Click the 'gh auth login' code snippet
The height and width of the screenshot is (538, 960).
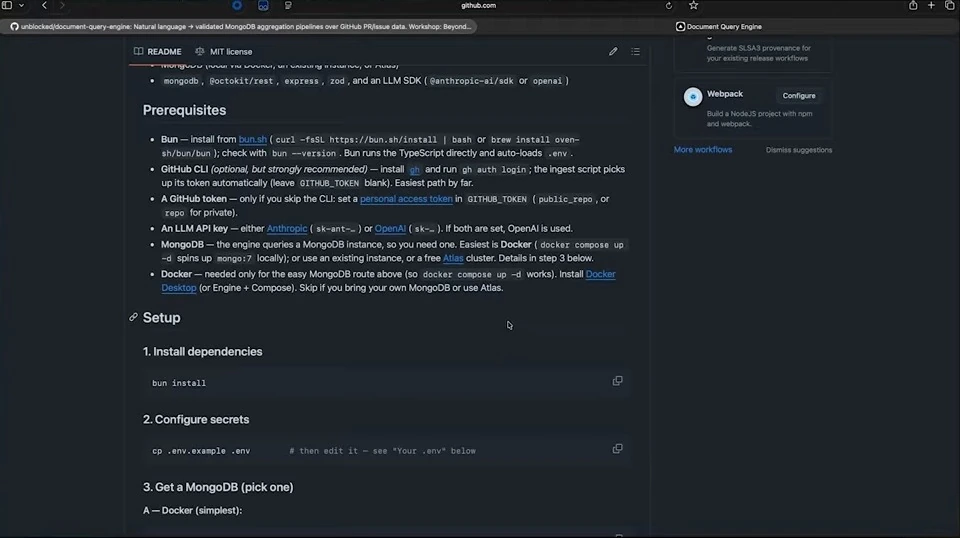(x=493, y=170)
